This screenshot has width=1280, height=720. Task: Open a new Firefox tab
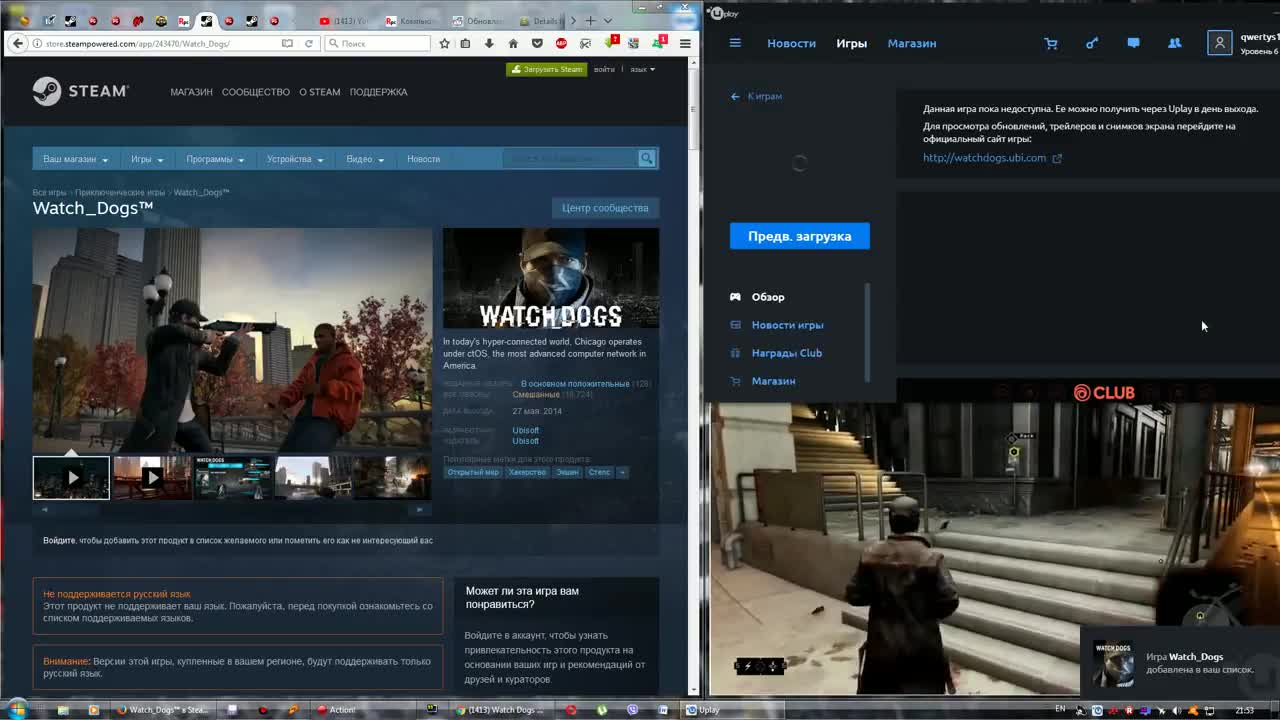590,20
